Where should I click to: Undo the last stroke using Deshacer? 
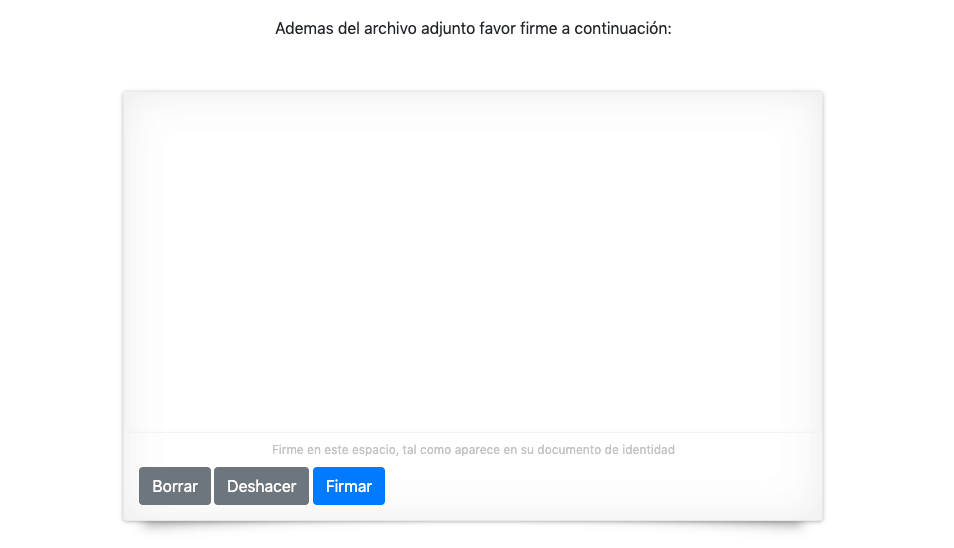click(x=261, y=486)
